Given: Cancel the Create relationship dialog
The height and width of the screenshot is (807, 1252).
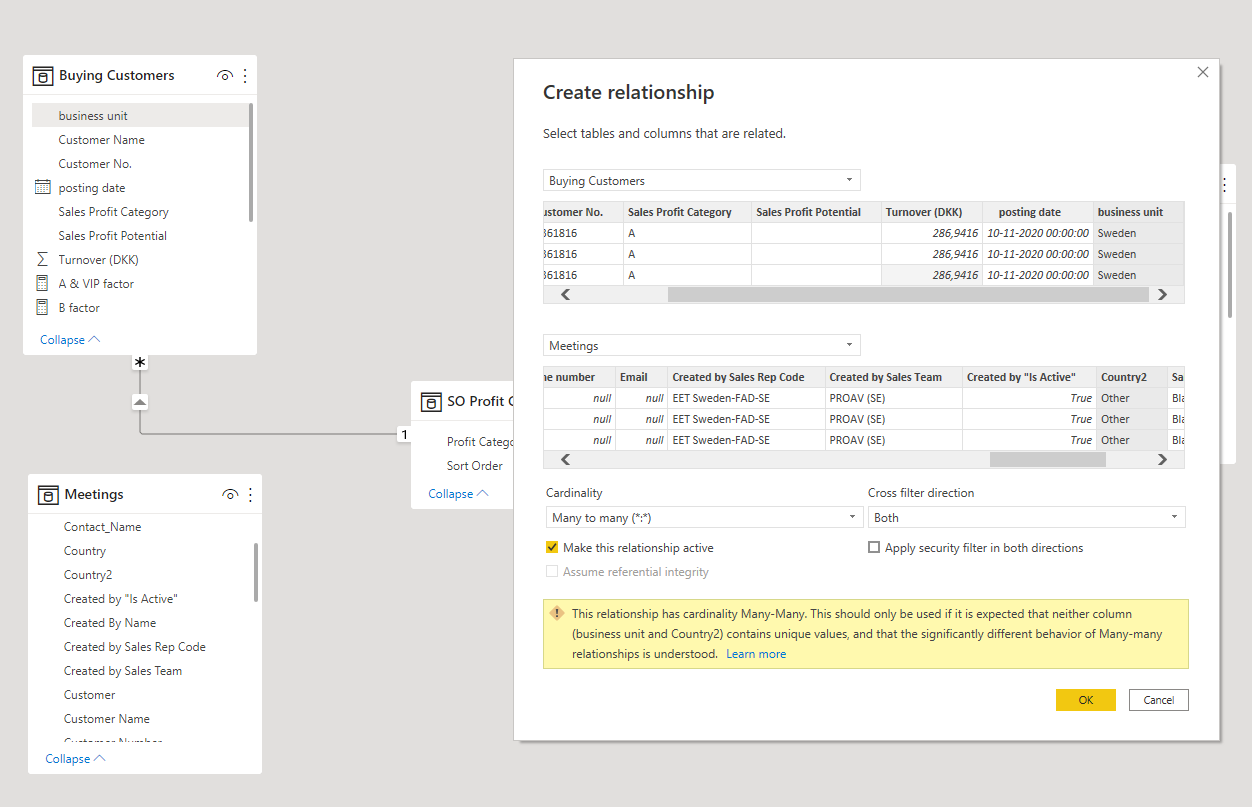Looking at the screenshot, I should click(x=1158, y=700).
